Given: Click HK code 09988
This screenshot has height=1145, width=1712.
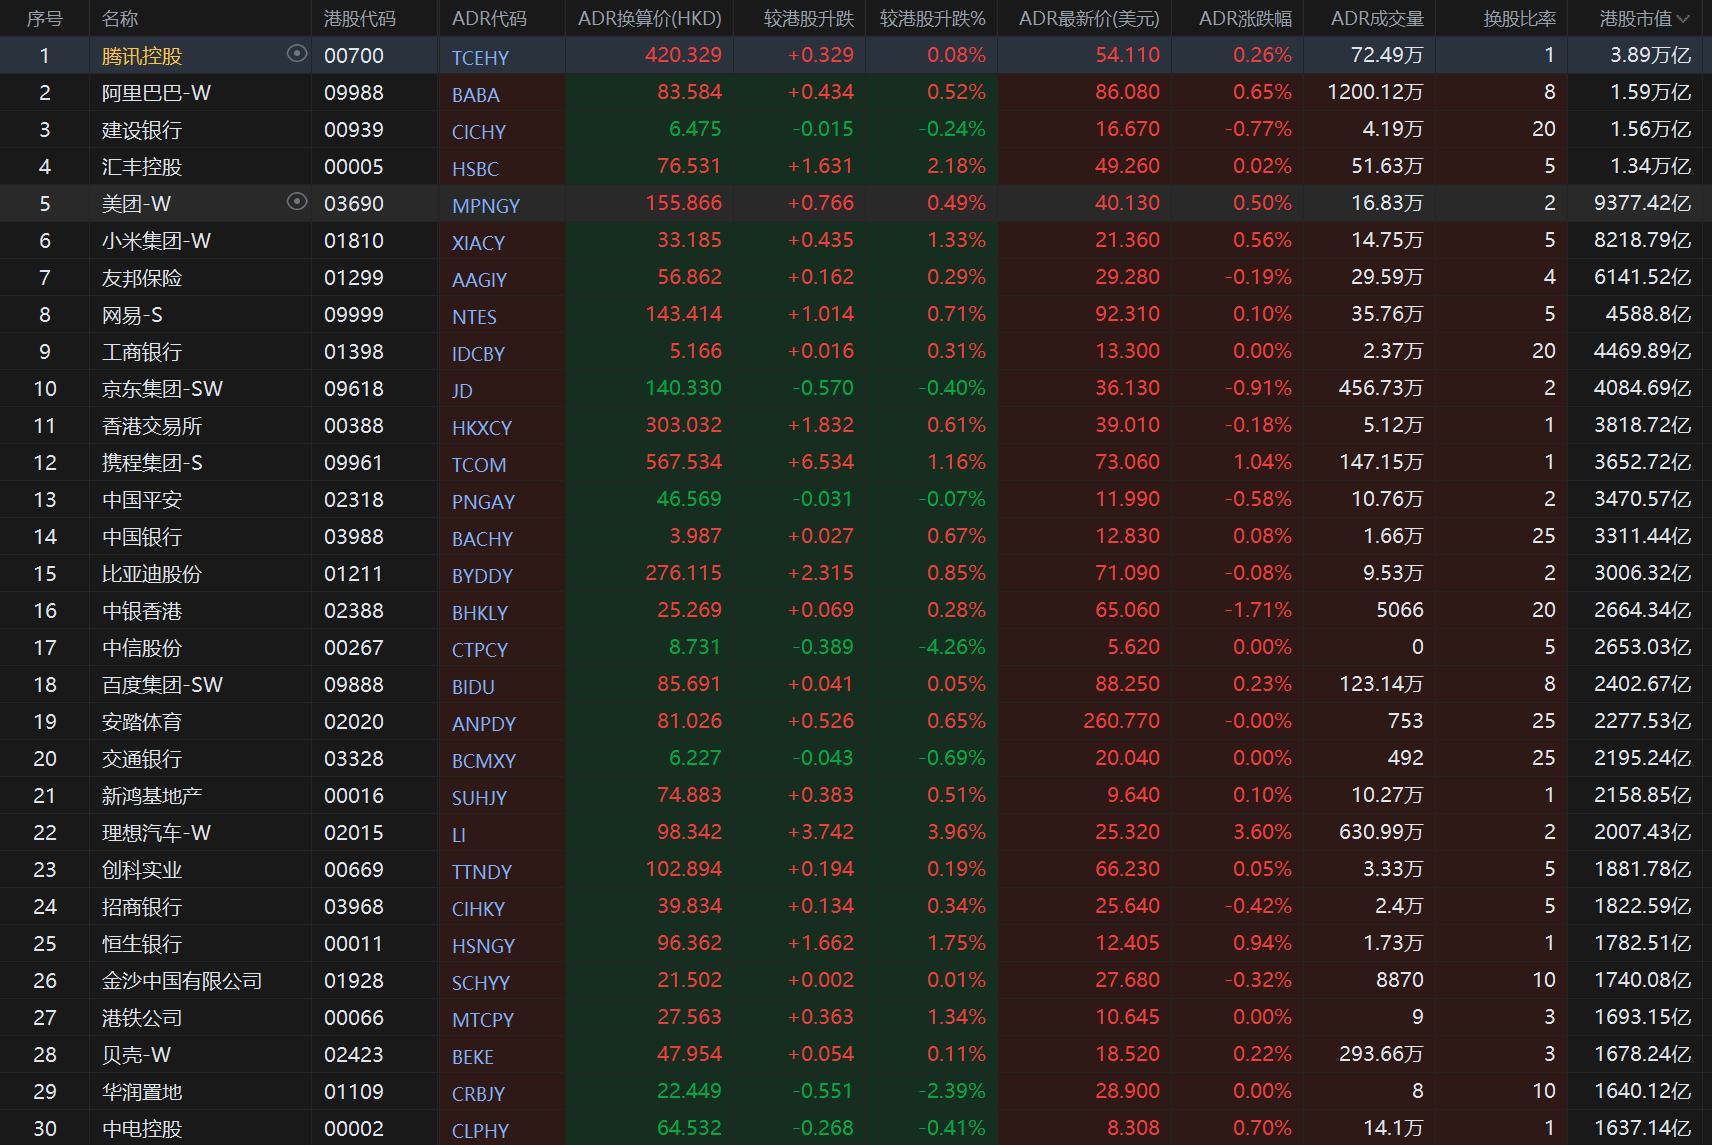Looking at the screenshot, I should pyautogui.click(x=354, y=93).
